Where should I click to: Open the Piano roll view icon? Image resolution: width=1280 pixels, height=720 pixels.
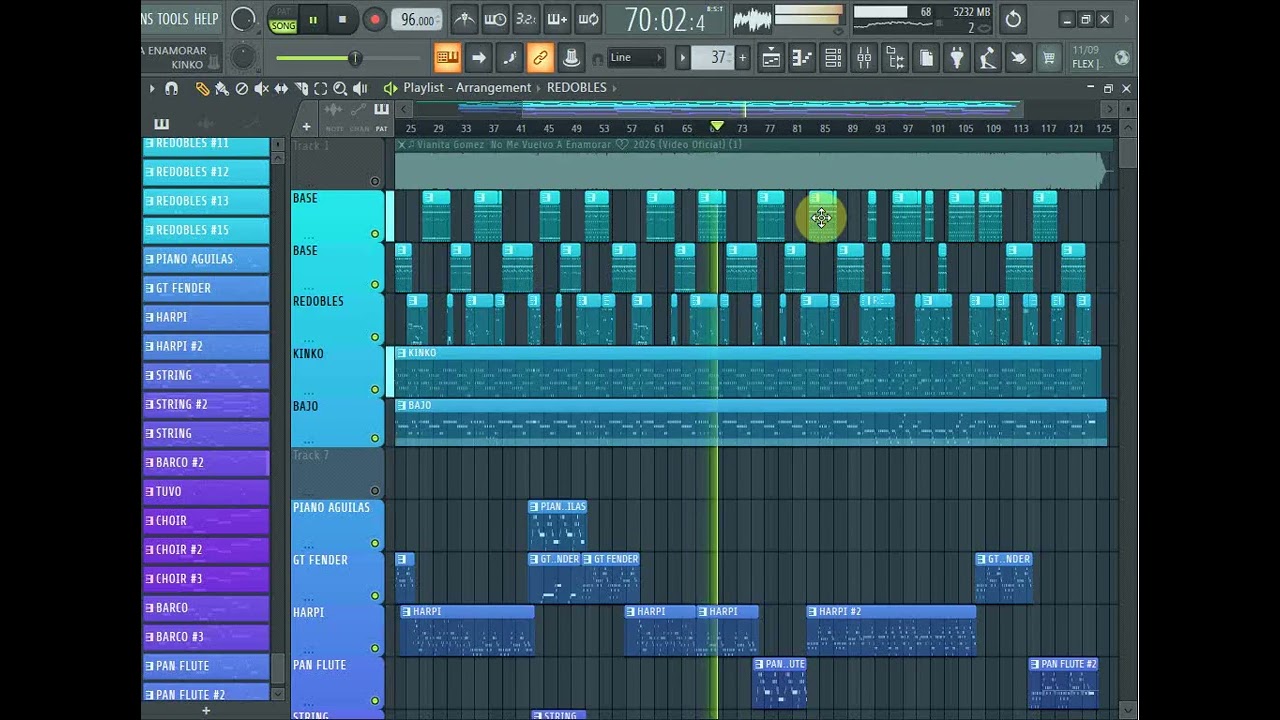click(x=802, y=58)
